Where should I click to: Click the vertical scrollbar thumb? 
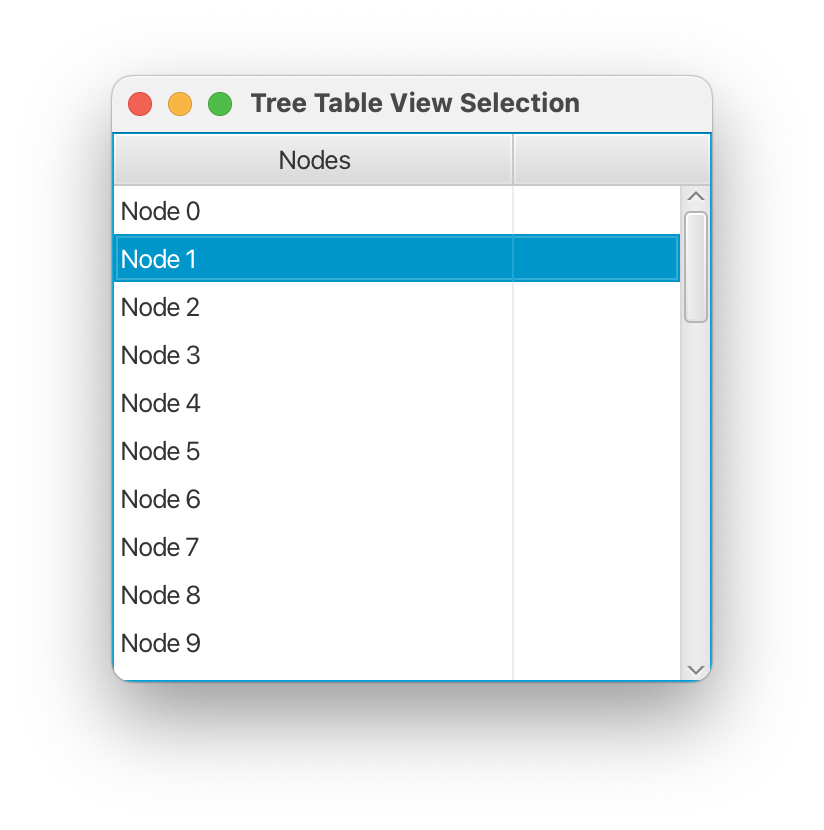click(x=696, y=266)
